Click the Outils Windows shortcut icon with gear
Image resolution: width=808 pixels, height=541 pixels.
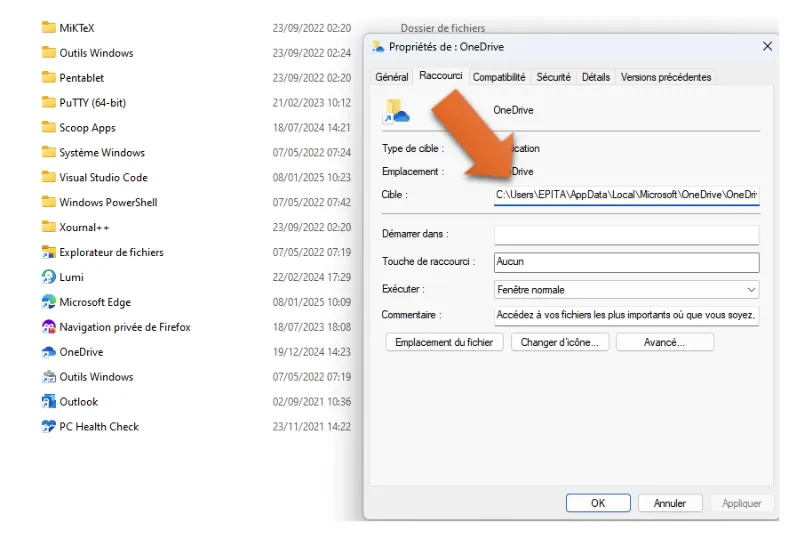pyautogui.click(x=48, y=377)
